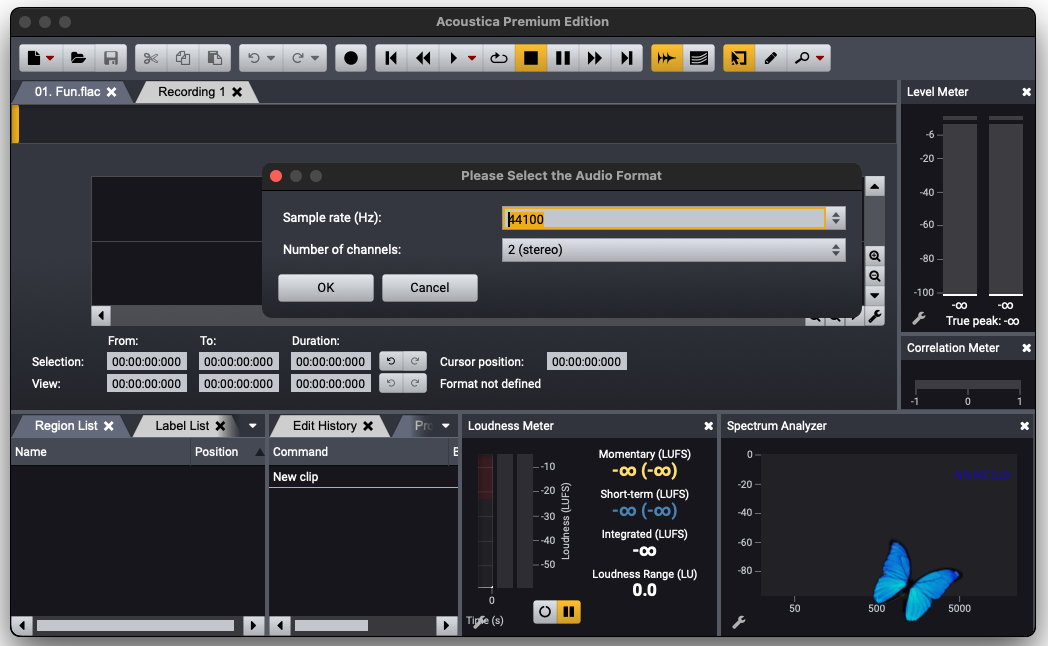
Task: Click the Undo arrow in the toolbar
Action: coord(254,58)
